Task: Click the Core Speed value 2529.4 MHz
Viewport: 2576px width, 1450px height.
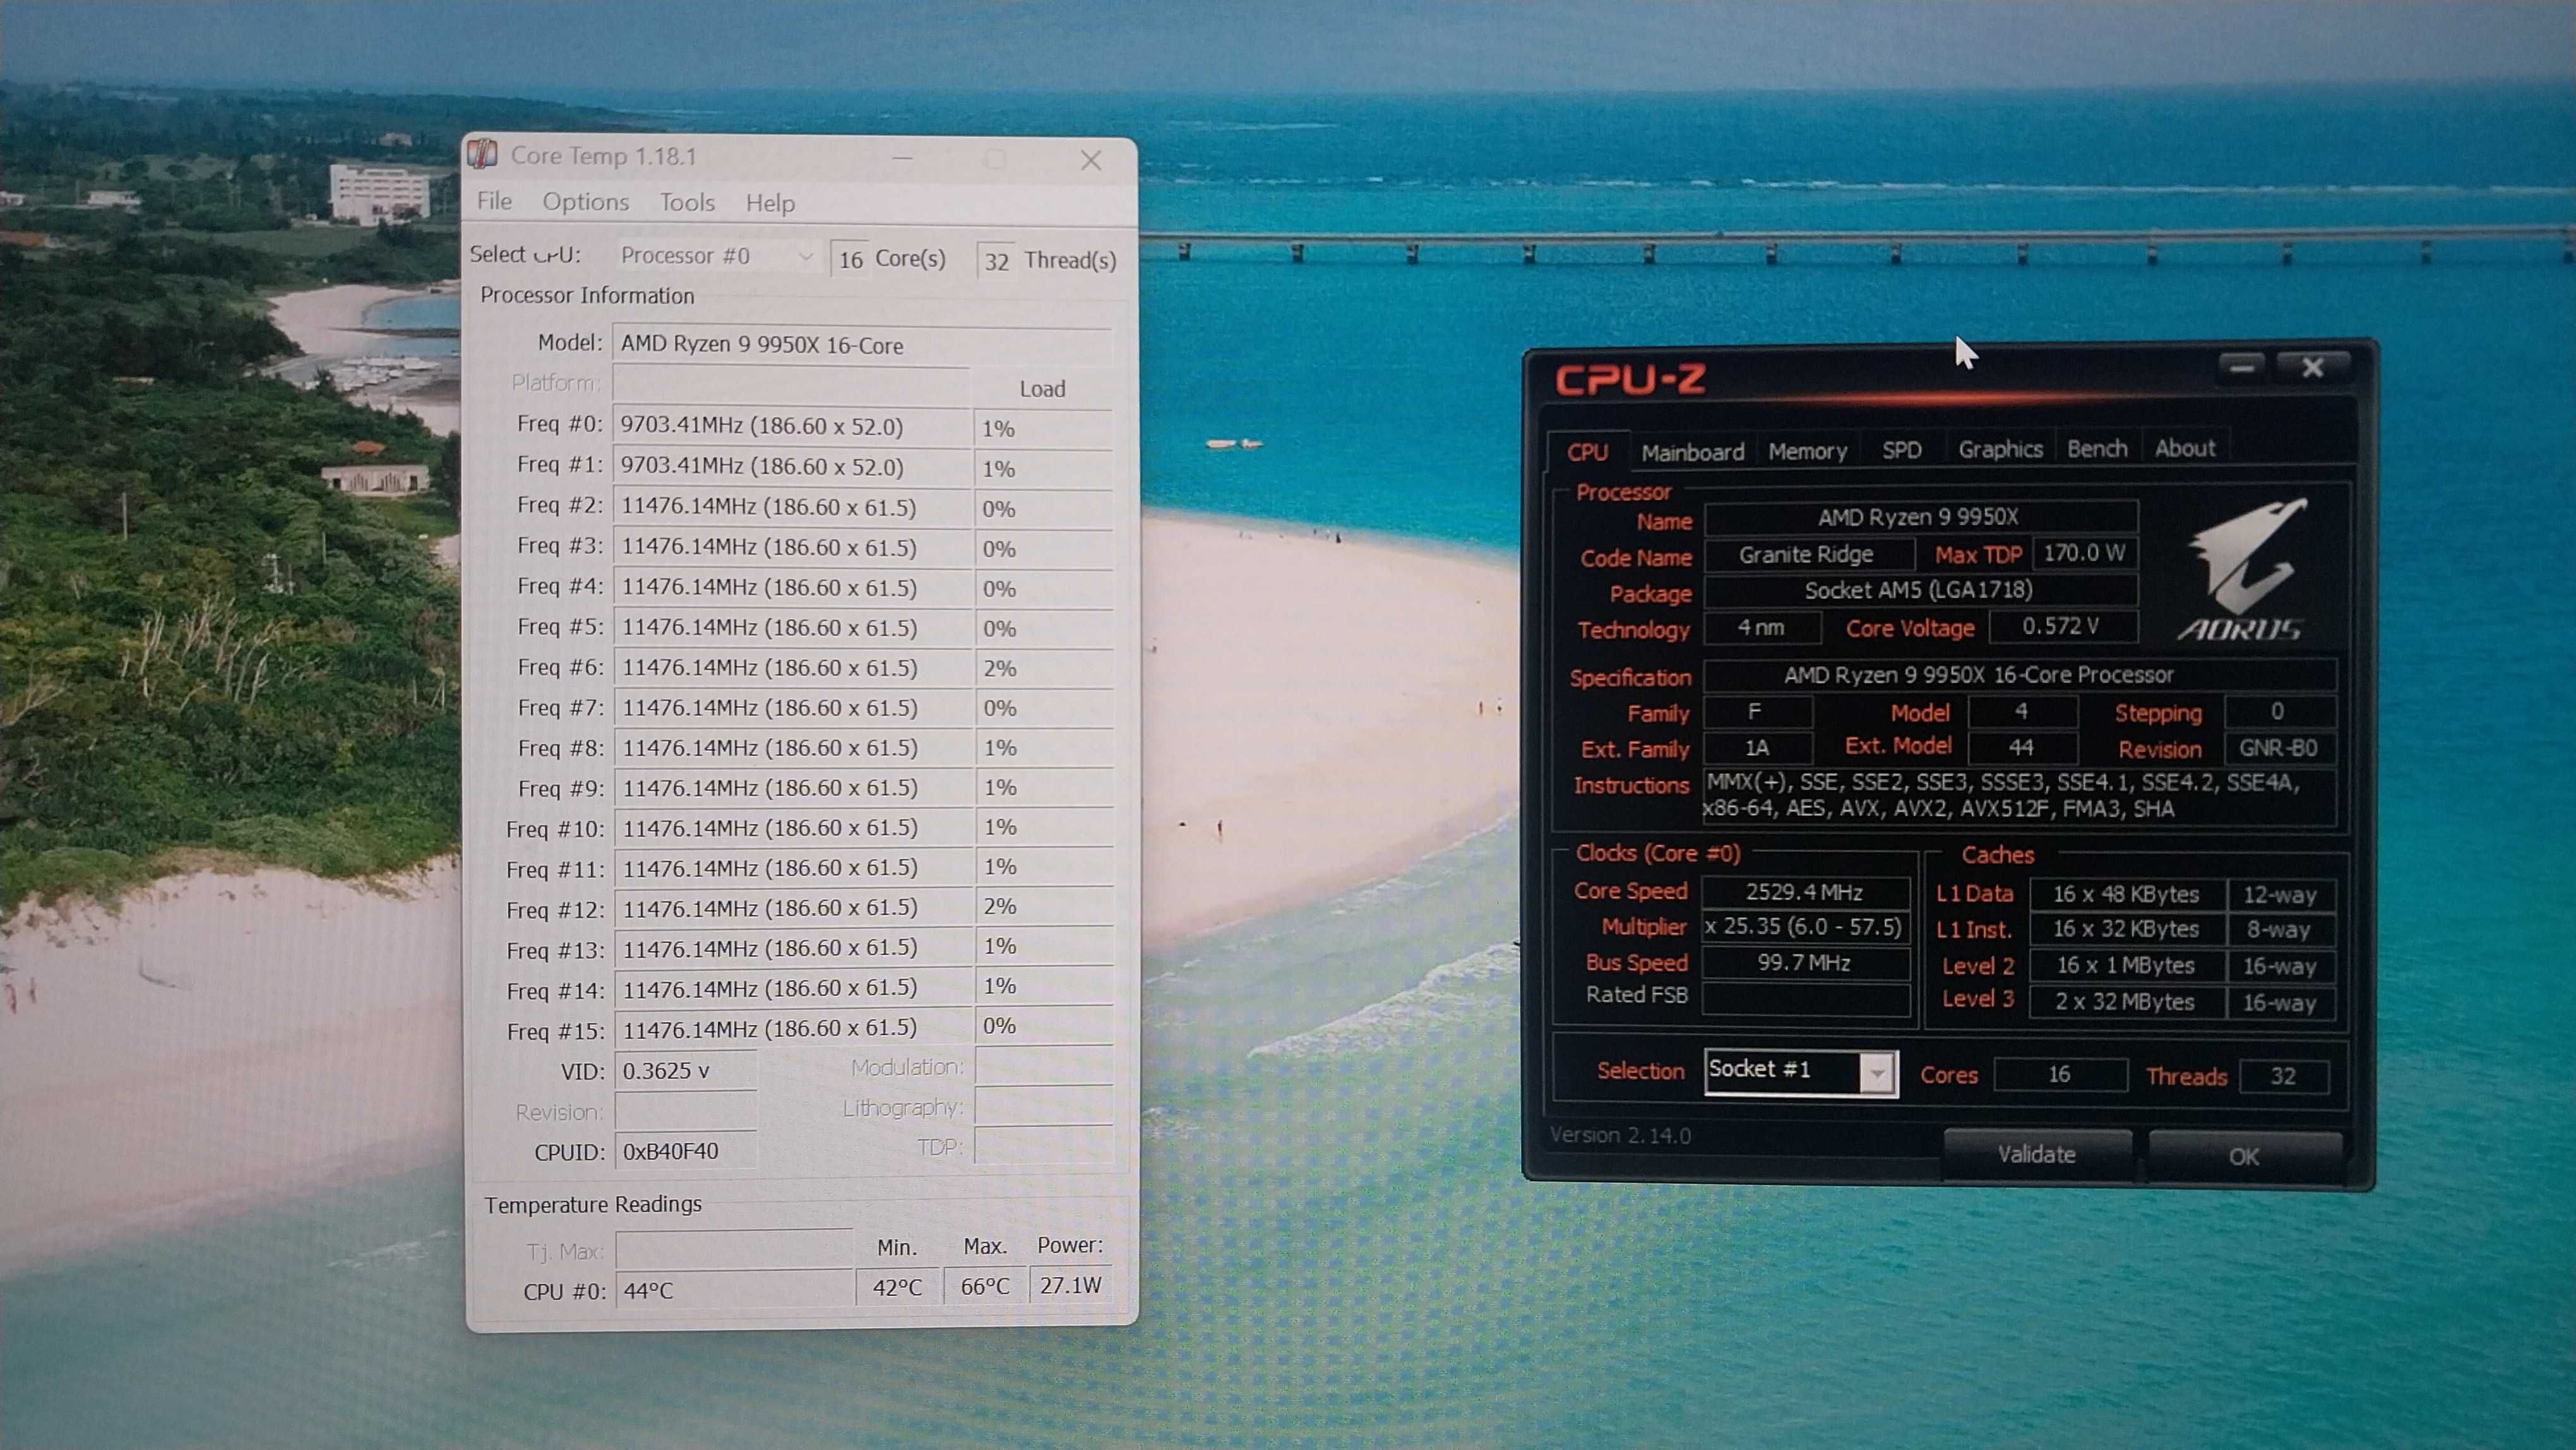Action: pos(1806,892)
